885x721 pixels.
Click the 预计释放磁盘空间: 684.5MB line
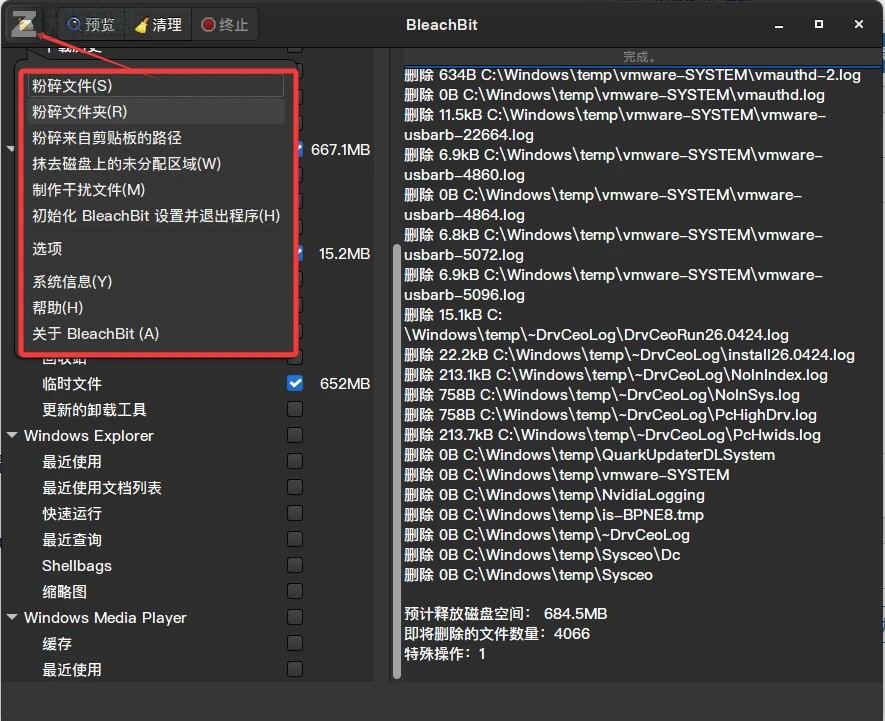click(x=506, y=614)
